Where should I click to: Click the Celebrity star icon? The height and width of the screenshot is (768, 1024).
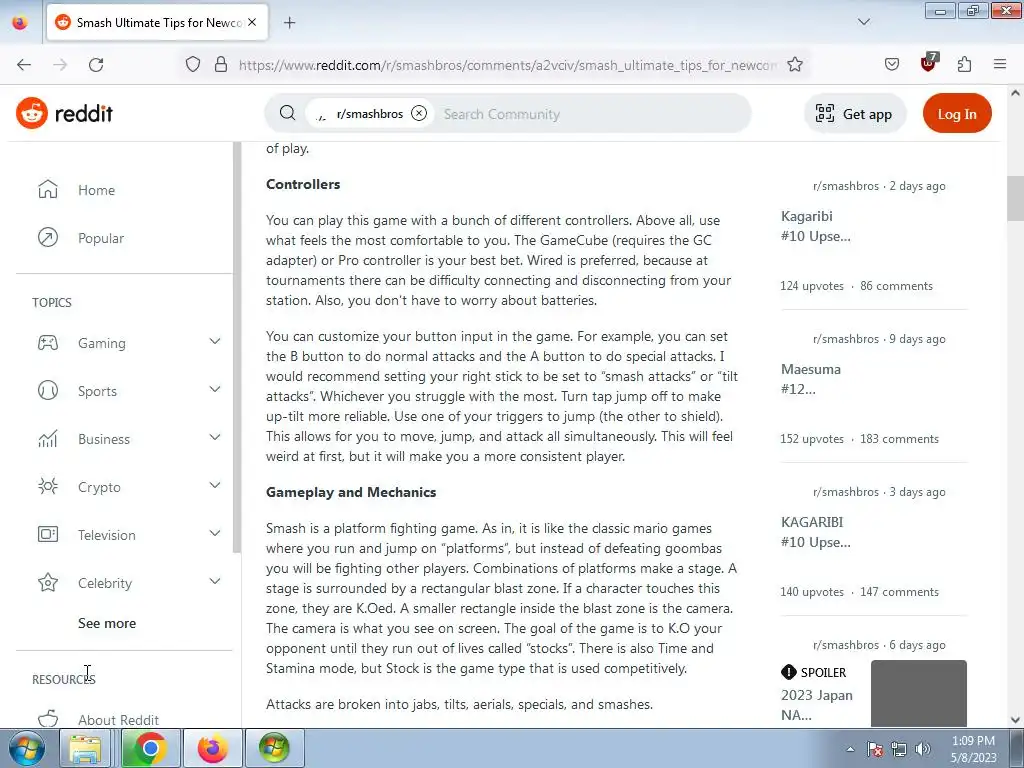click(48, 583)
